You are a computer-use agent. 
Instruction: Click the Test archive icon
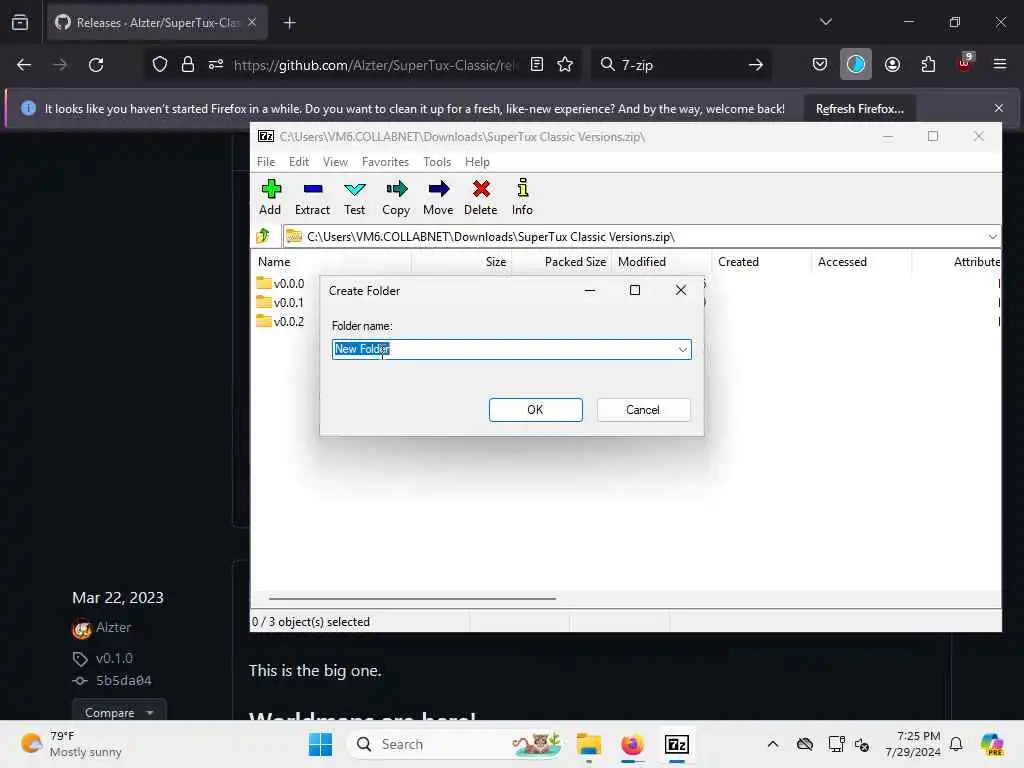pyautogui.click(x=355, y=197)
